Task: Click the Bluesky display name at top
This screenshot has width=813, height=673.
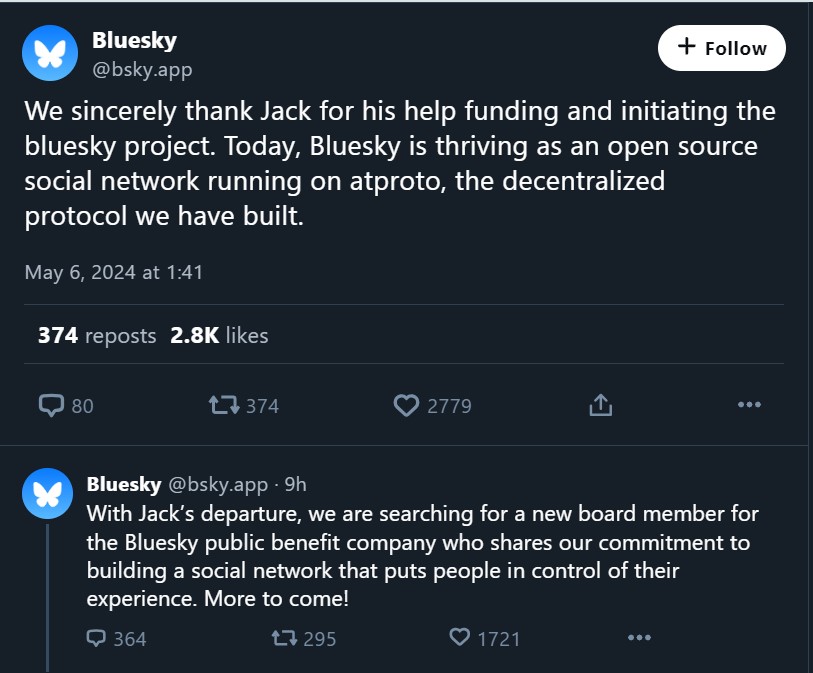Action: point(134,41)
